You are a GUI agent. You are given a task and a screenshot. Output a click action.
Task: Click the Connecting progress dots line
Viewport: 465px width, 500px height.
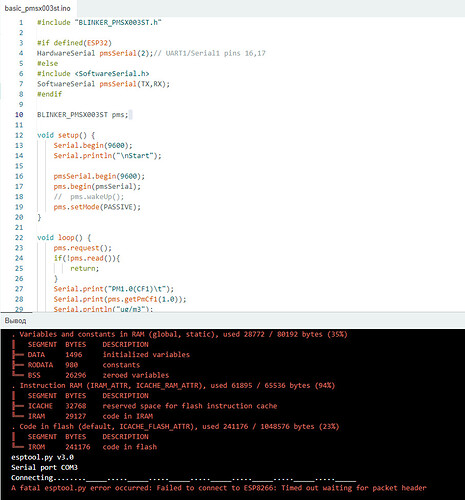click(x=184, y=478)
